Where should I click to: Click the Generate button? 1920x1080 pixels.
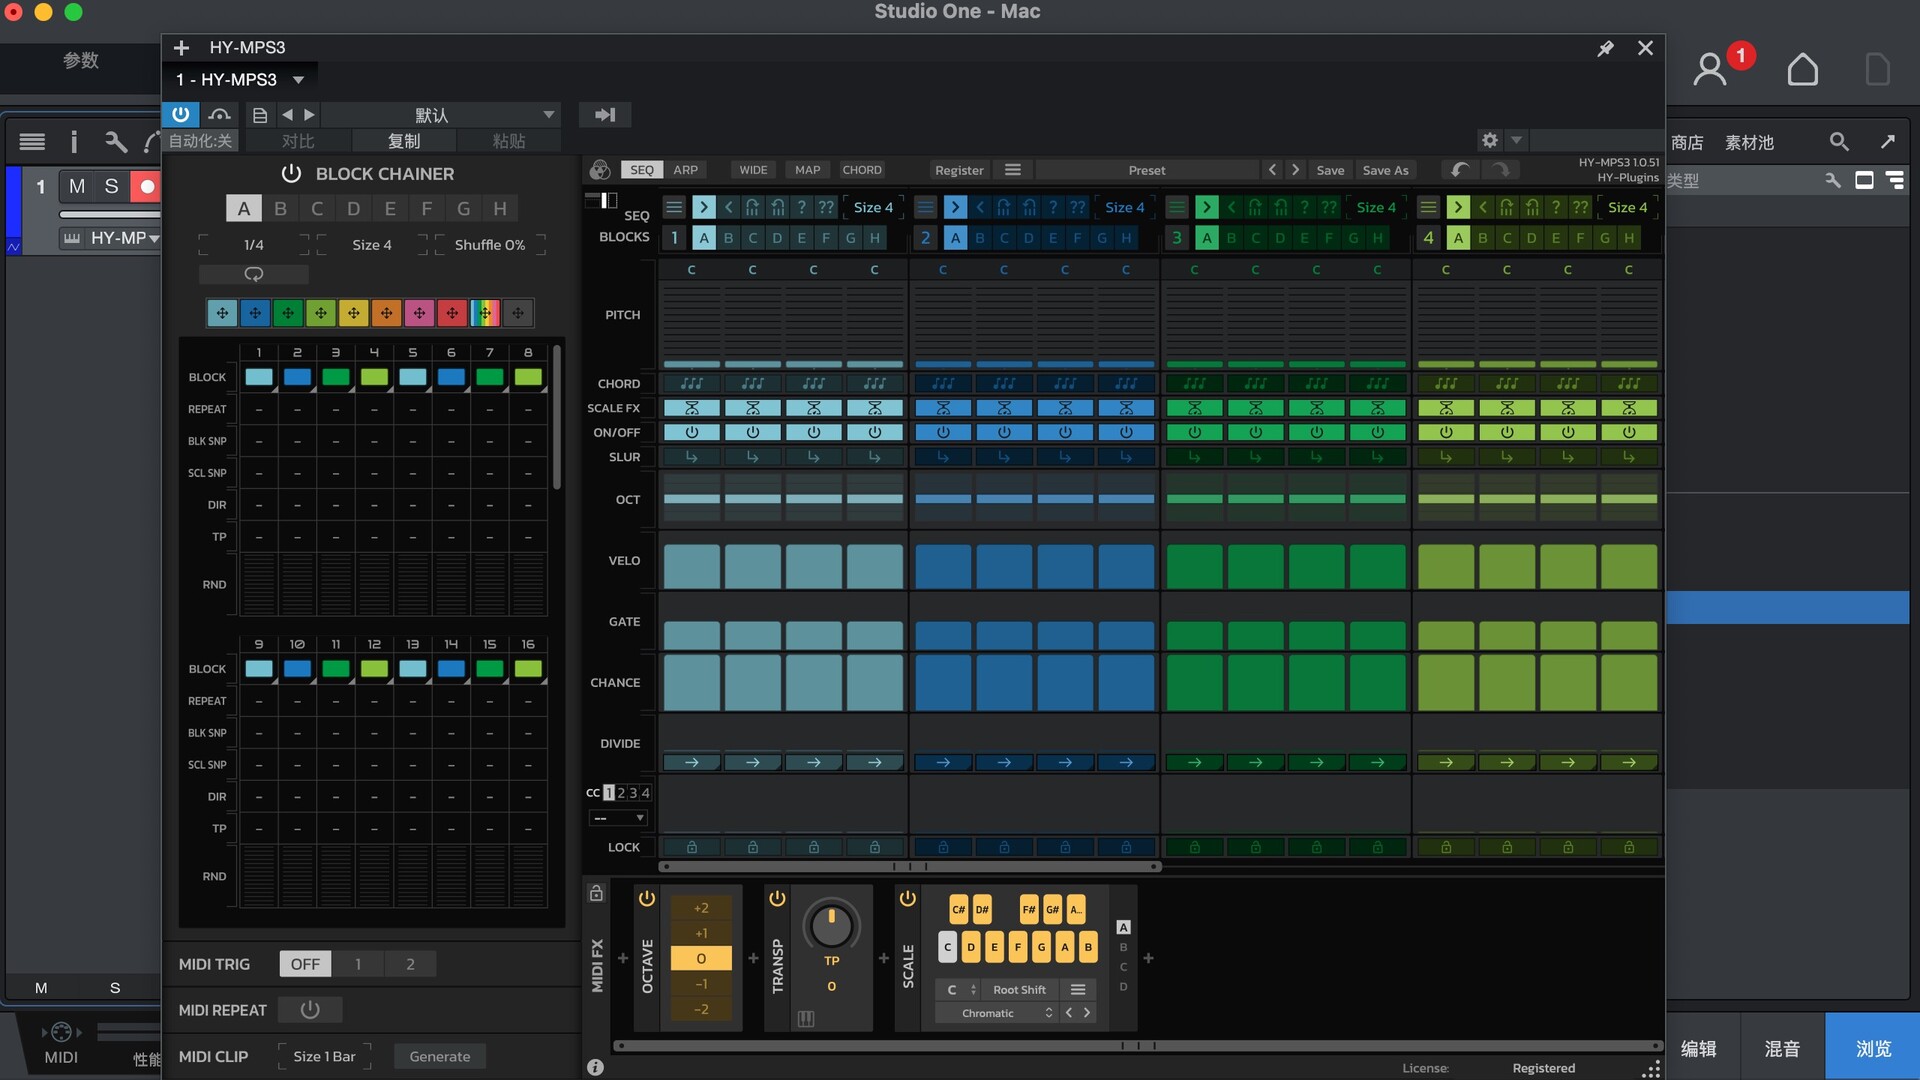click(439, 1057)
